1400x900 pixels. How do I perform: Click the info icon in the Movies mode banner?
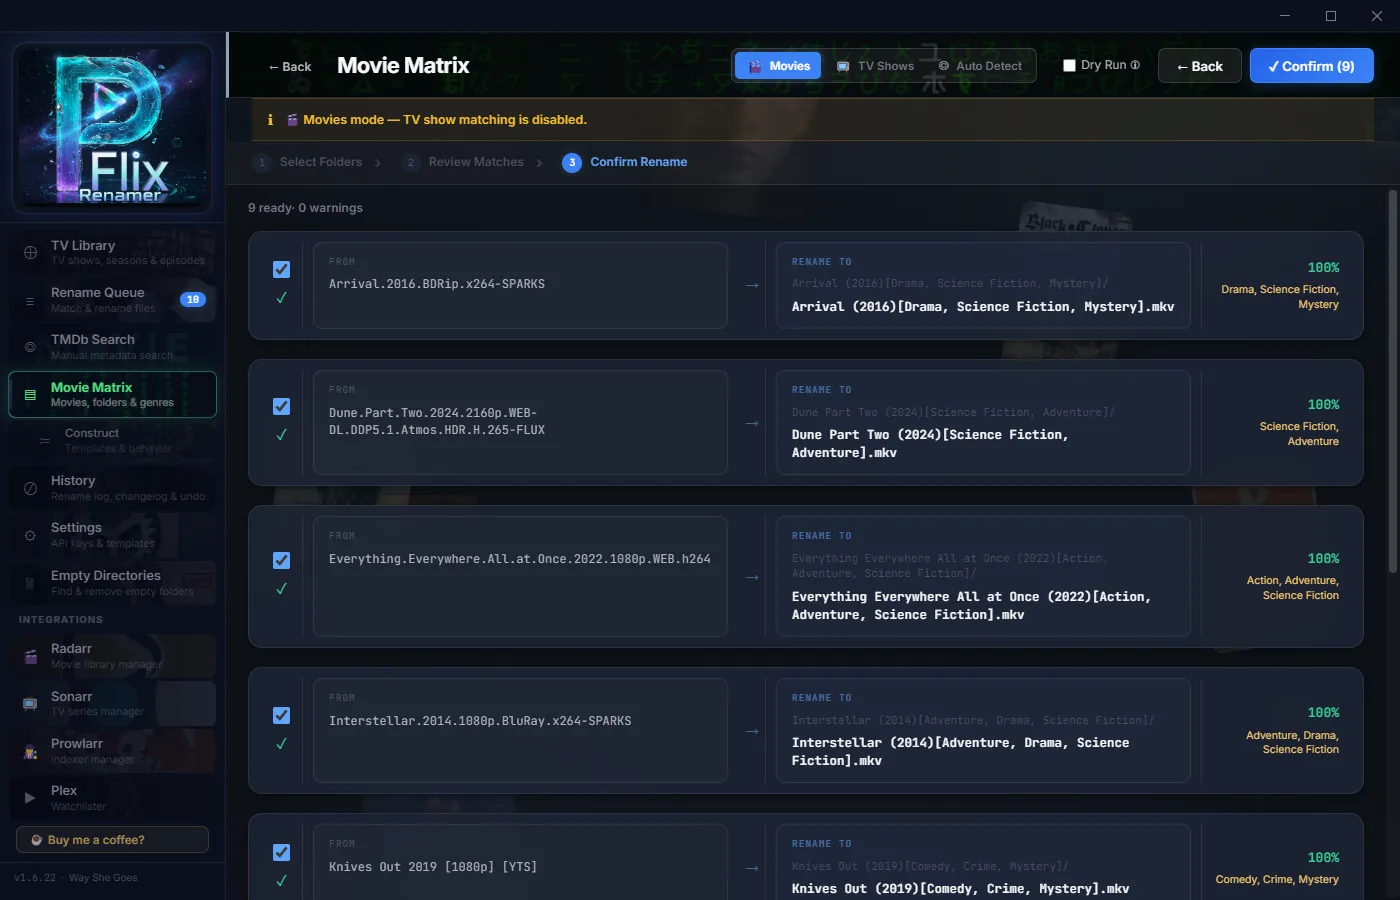tap(270, 119)
